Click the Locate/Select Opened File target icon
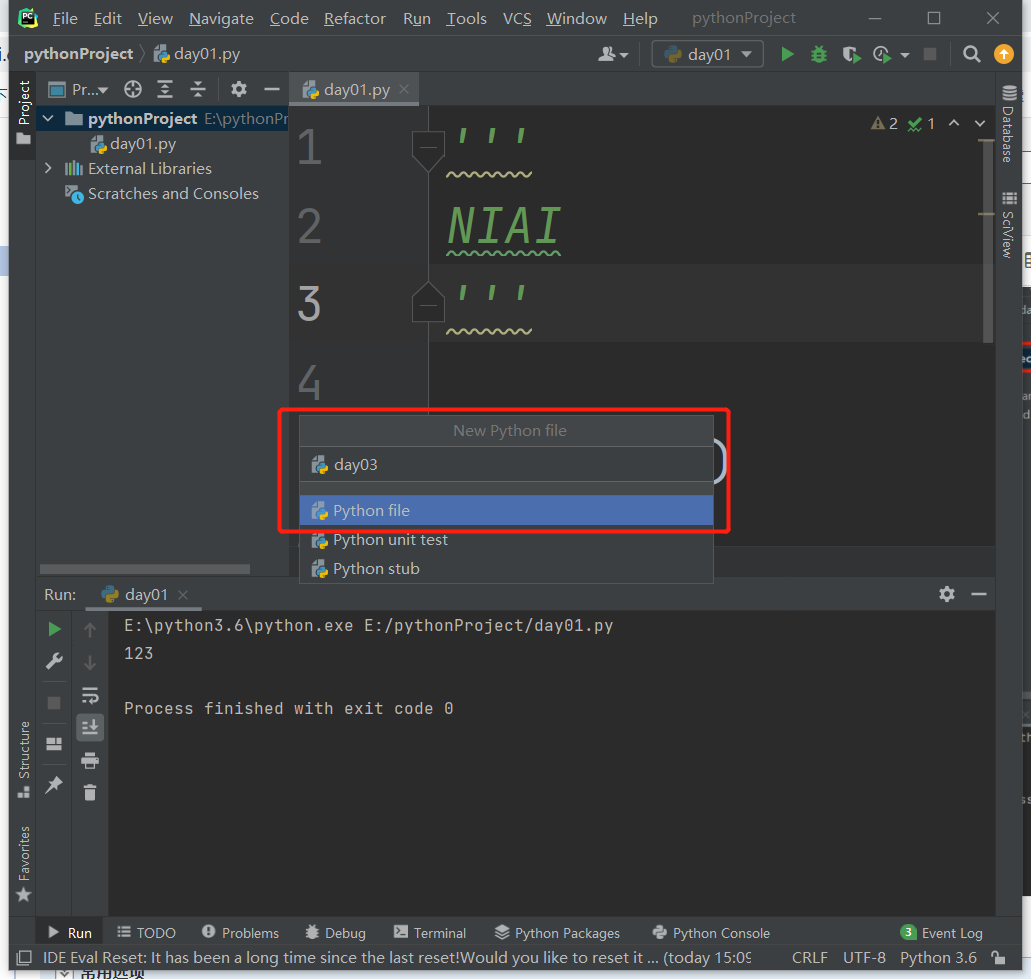The height and width of the screenshot is (979, 1031). (x=132, y=89)
